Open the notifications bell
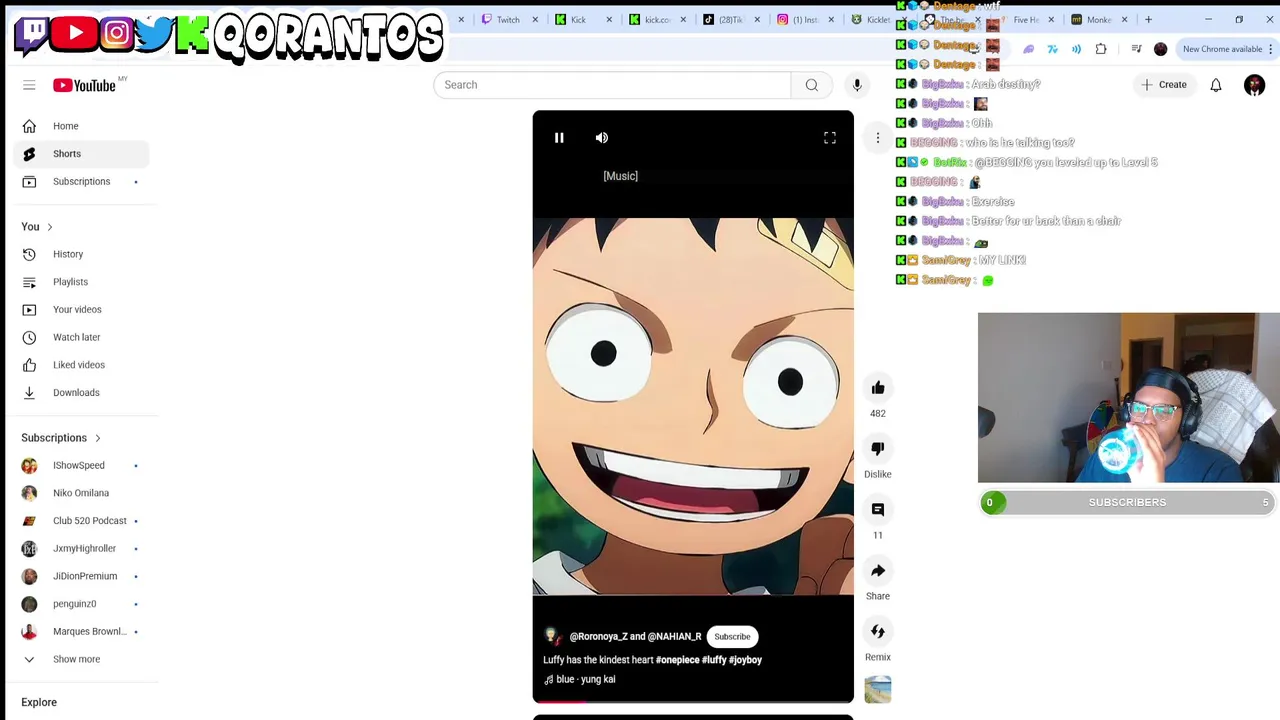1280x720 pixels. pos(1216,85)
